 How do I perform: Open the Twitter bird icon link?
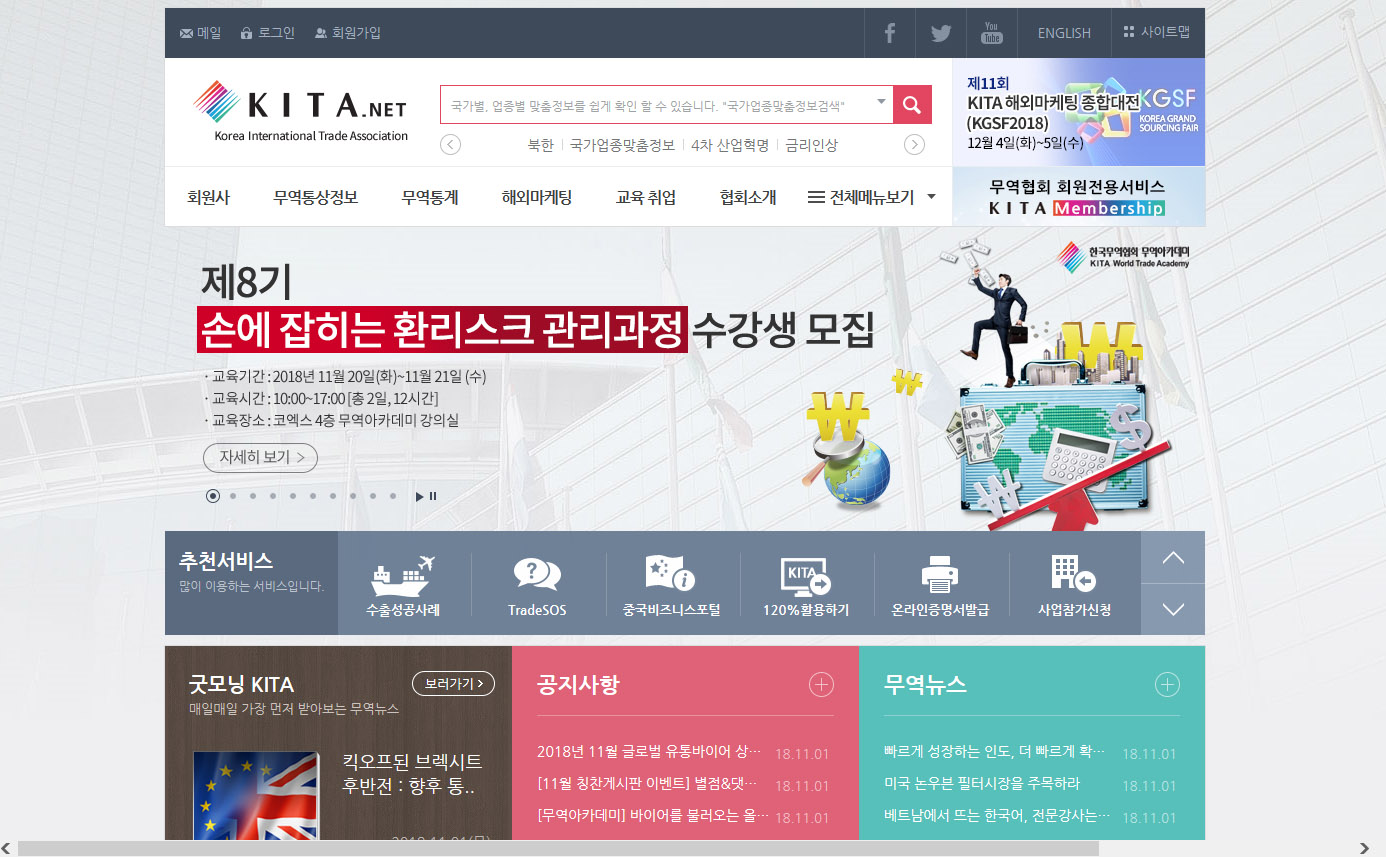941,33
